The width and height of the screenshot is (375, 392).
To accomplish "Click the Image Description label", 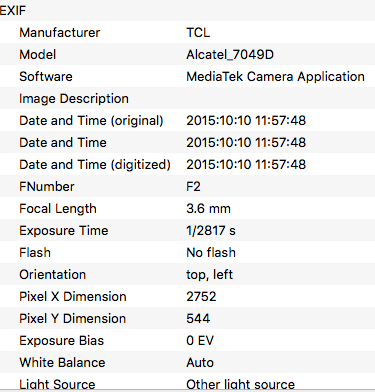I will [x=74, y=99].
